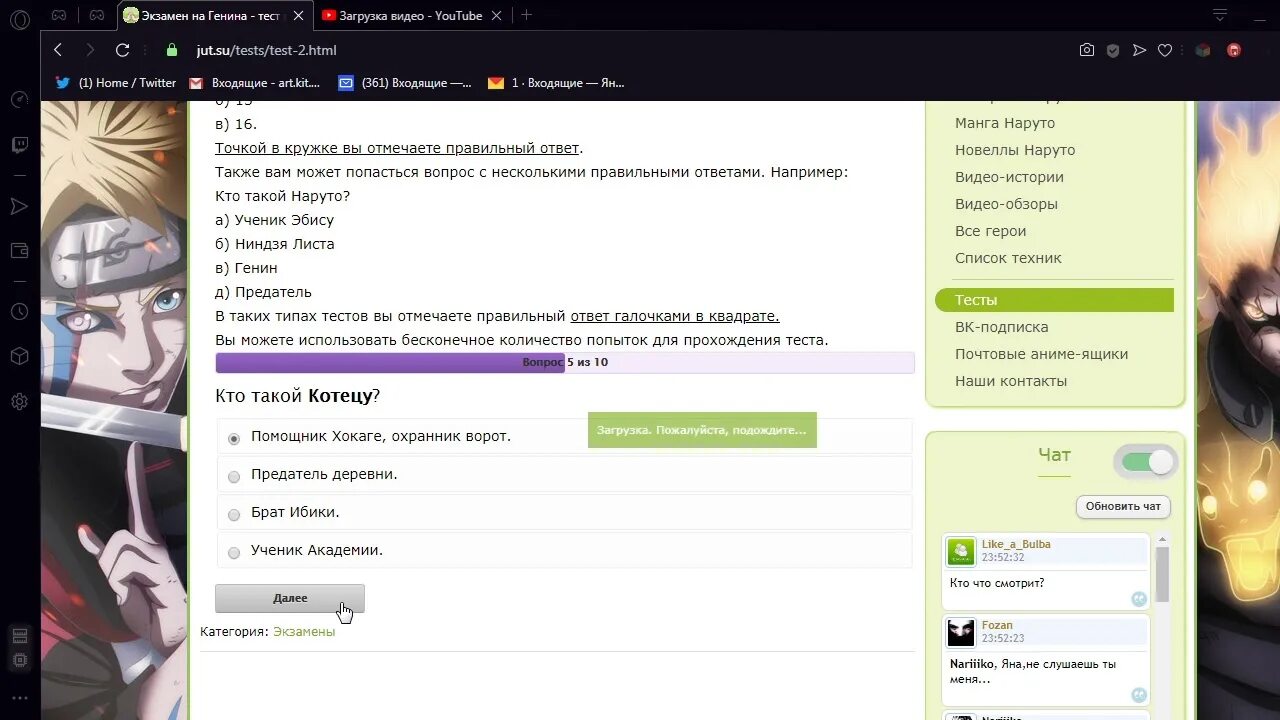Open Новеллы Наруто menu item
The width and height of the screenshot is (1280, 720).
point(1015,150)
